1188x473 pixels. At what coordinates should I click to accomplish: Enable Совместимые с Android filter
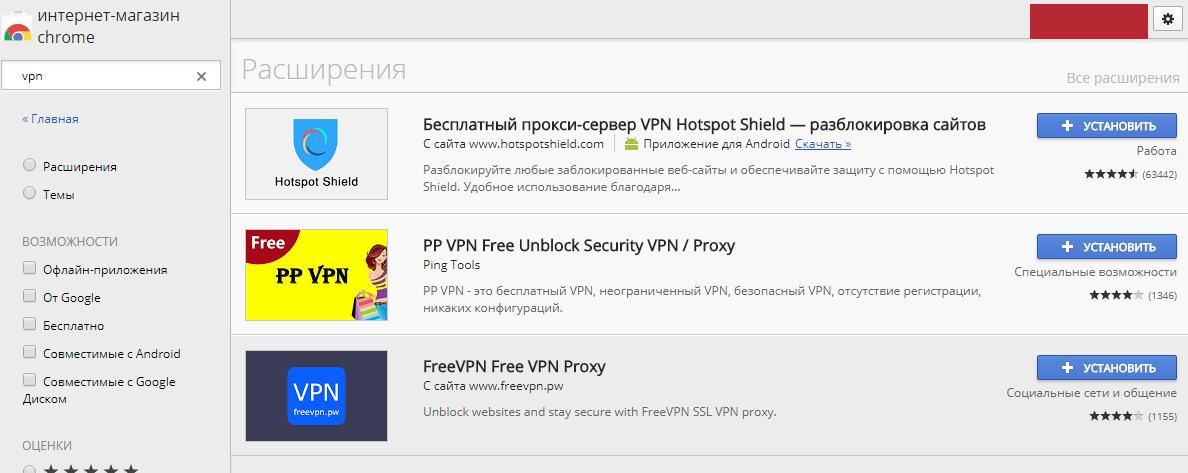coord(30,352)
